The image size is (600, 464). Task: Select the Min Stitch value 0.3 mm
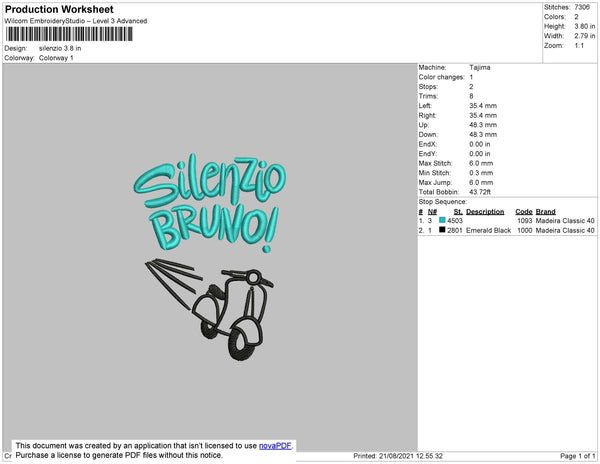481,173
